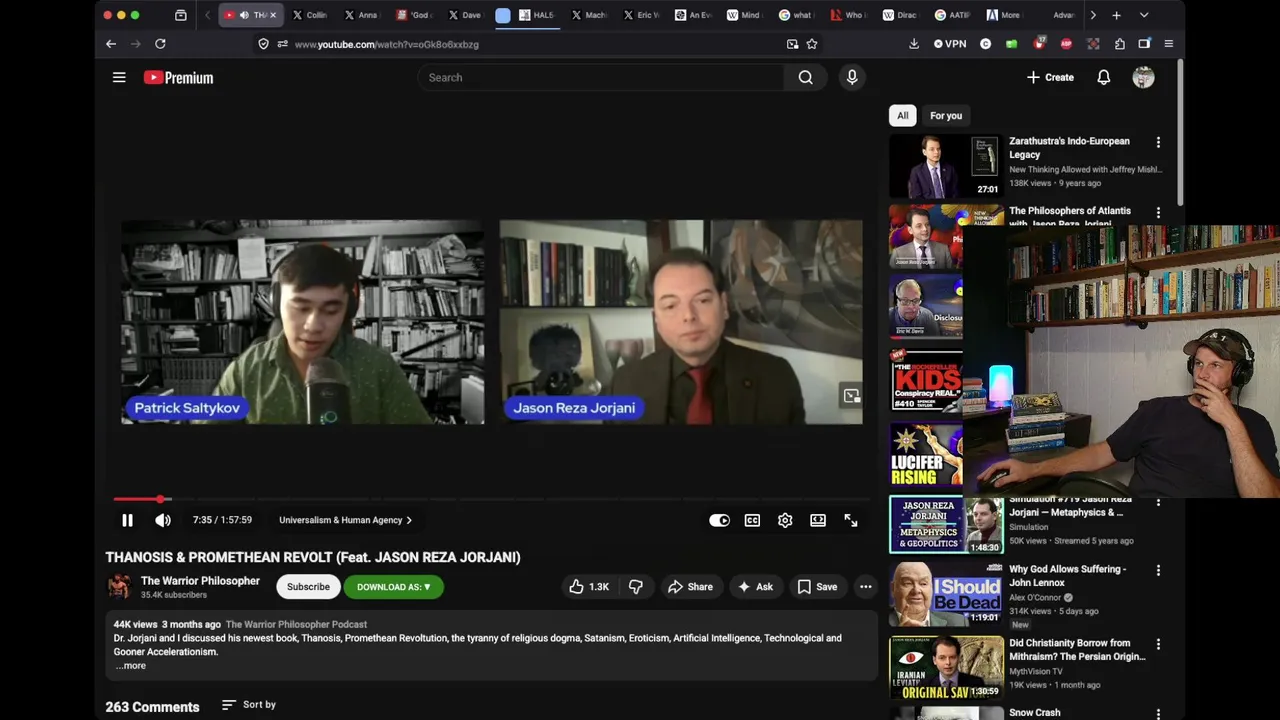The image size is (1280, 720).
Task: Switch to the Dave X tab
Action: point(465,15)
